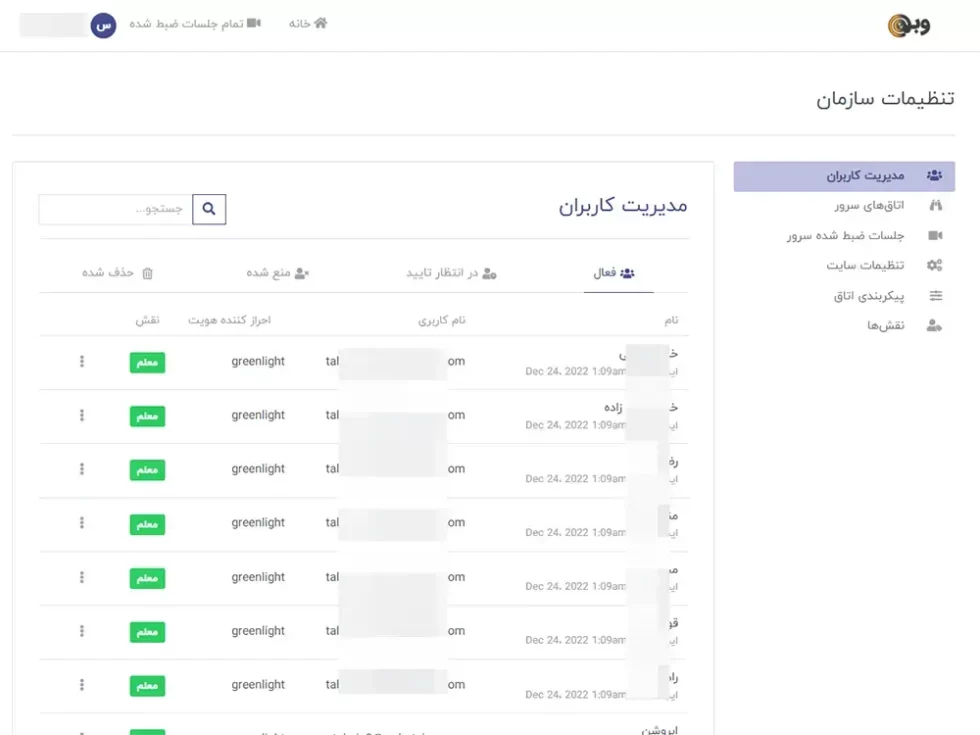The height and width of the screenshot is (735, 980).
Task: Switch to فعال active users tab
Action: 617,273
